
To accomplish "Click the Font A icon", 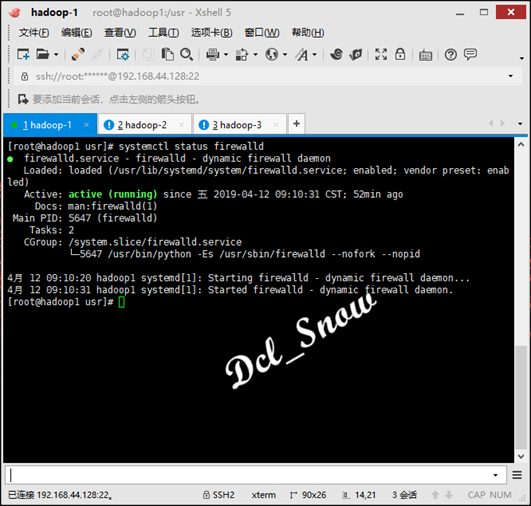I will [x=302, y=54].
